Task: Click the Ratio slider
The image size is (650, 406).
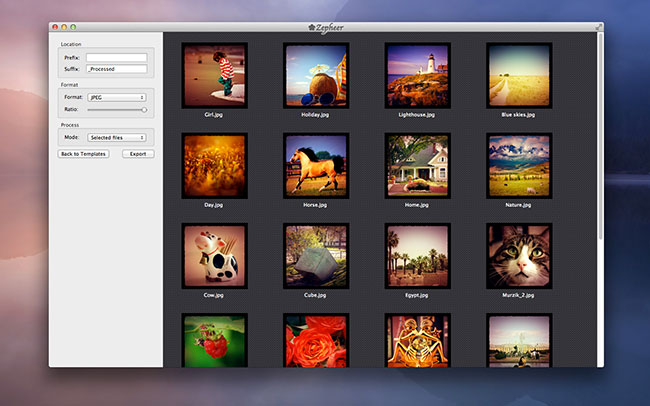Action: coord(116,109)
